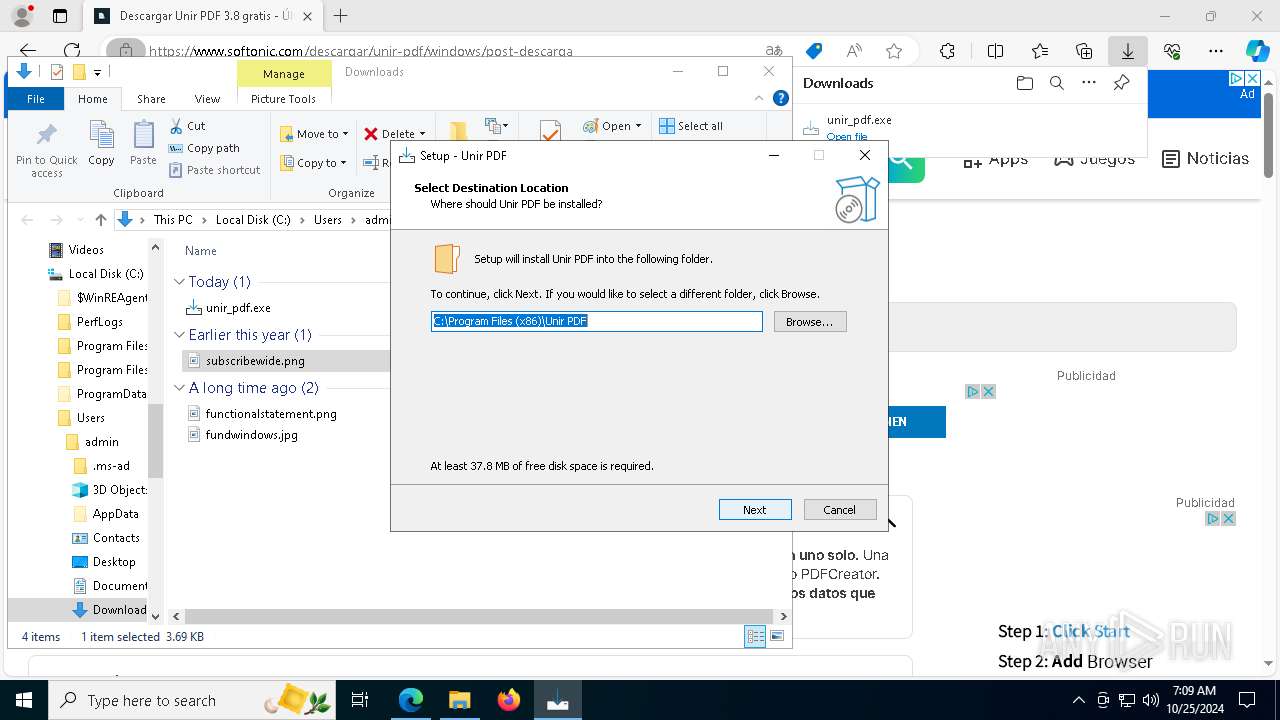Collapse the Explorer ribbon chevron

pos(759,98)
